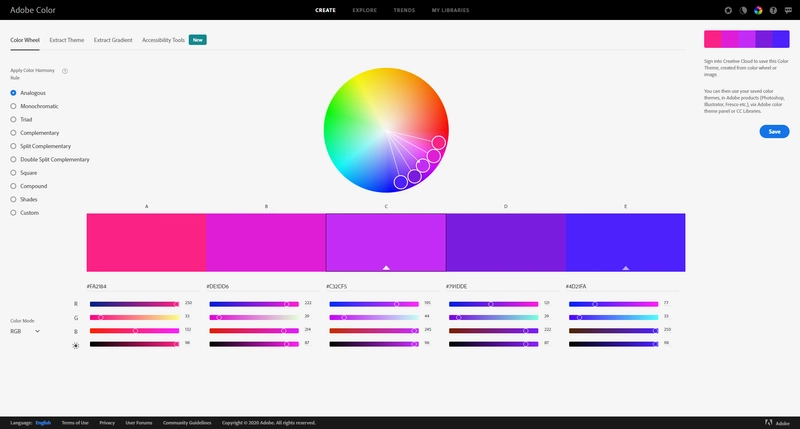800x429 pixels.
Task: Click the New badge next to Accessibility Tools
Action: coord(197,40)
